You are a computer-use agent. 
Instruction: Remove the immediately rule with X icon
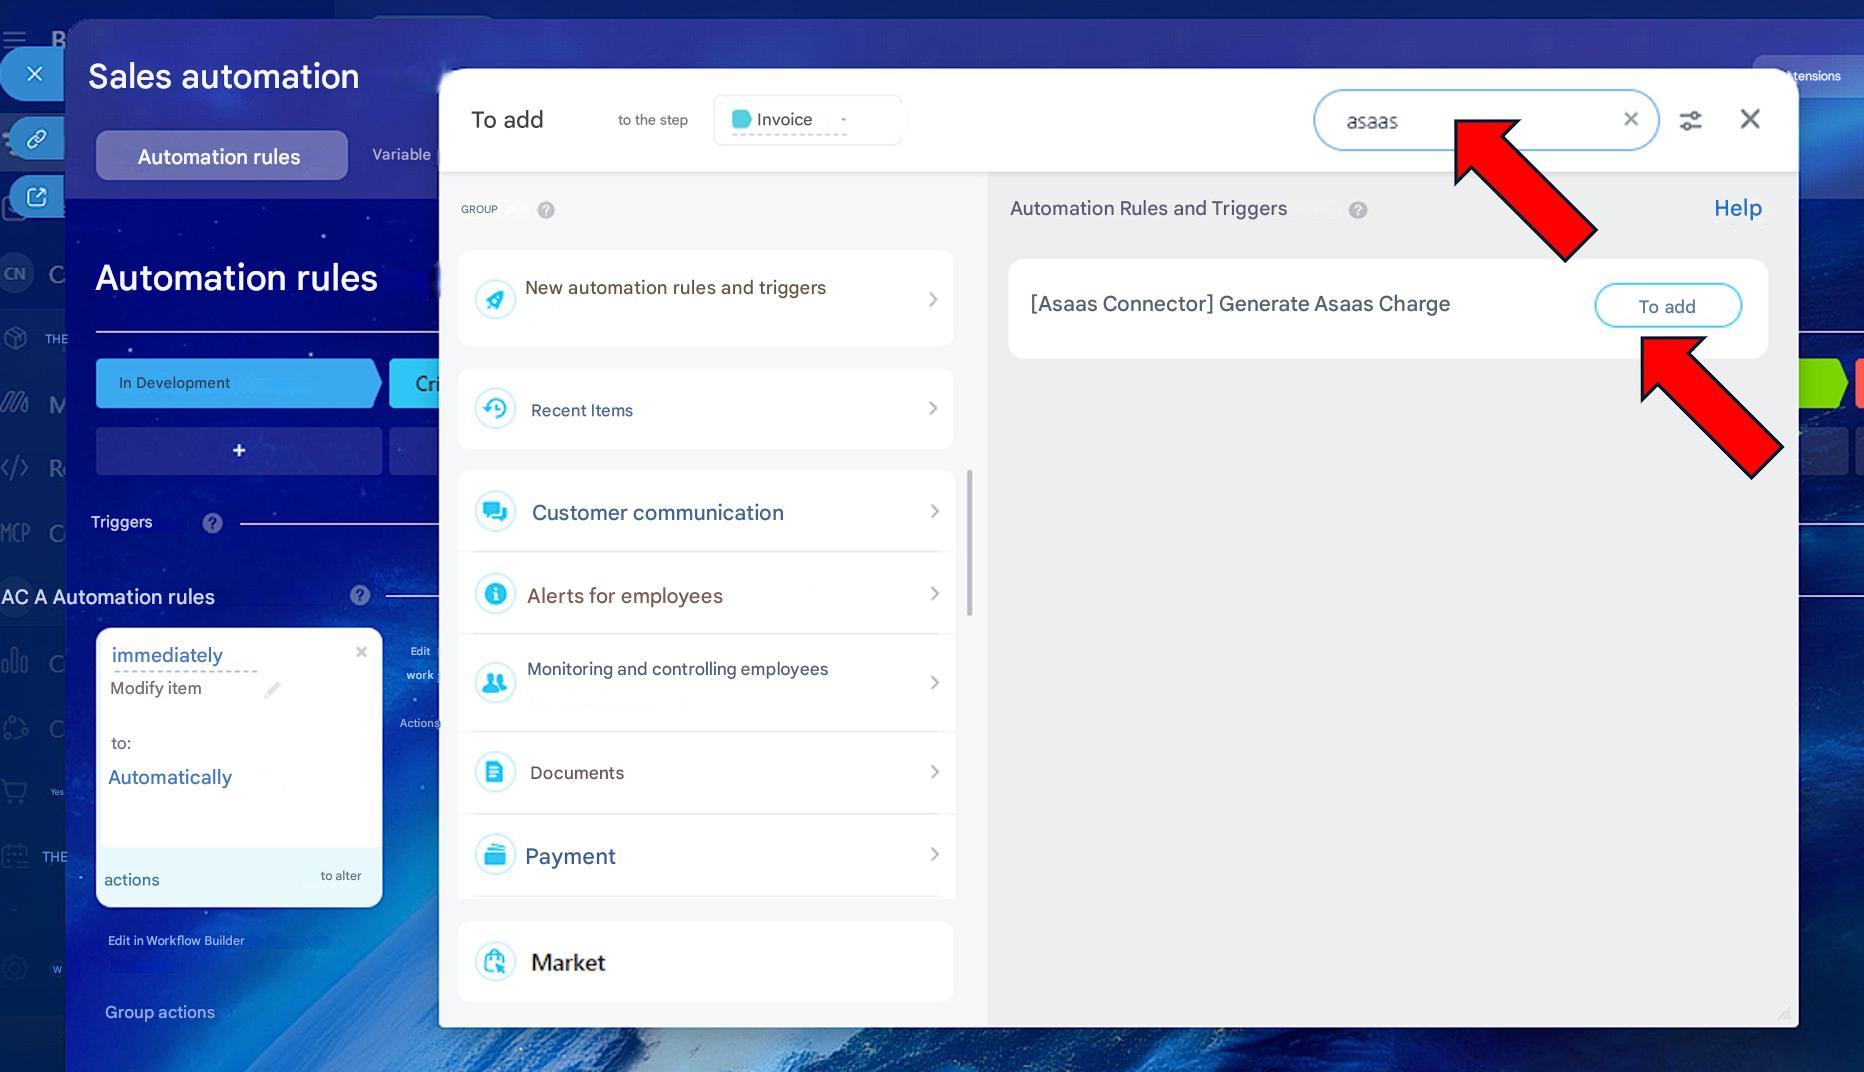click(x=361, y=652)
